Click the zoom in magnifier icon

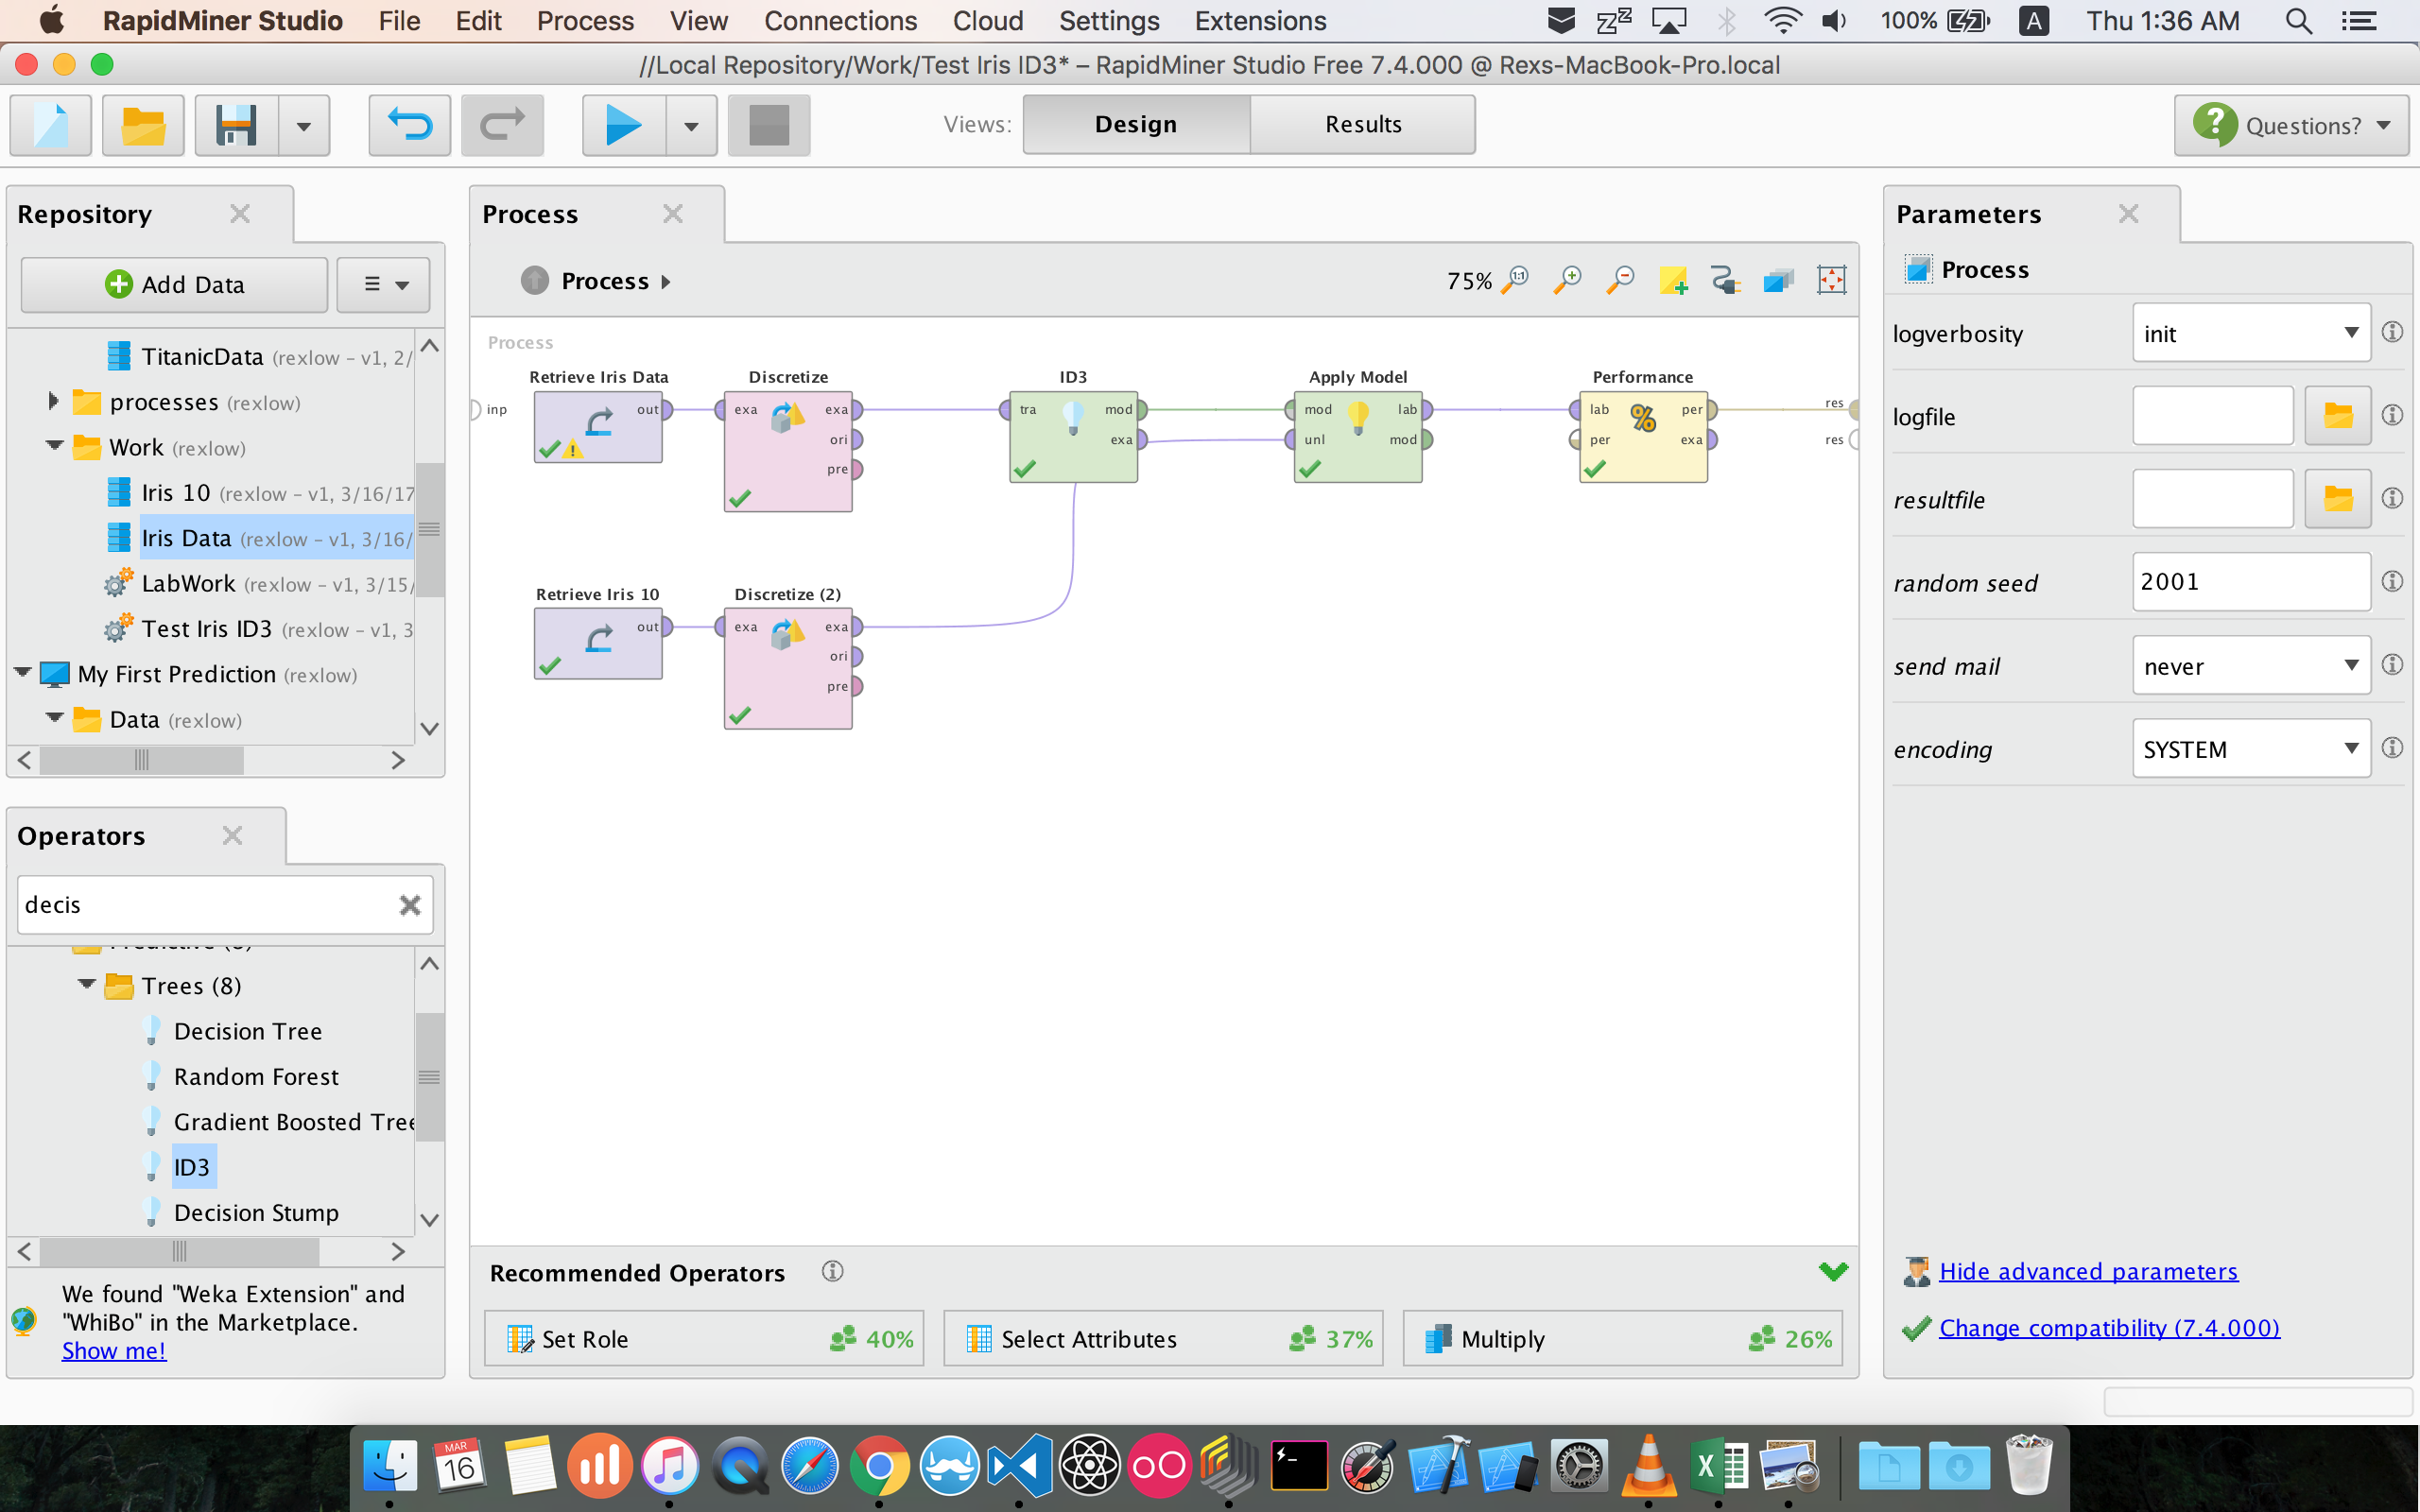click(x=1567, y=280)
